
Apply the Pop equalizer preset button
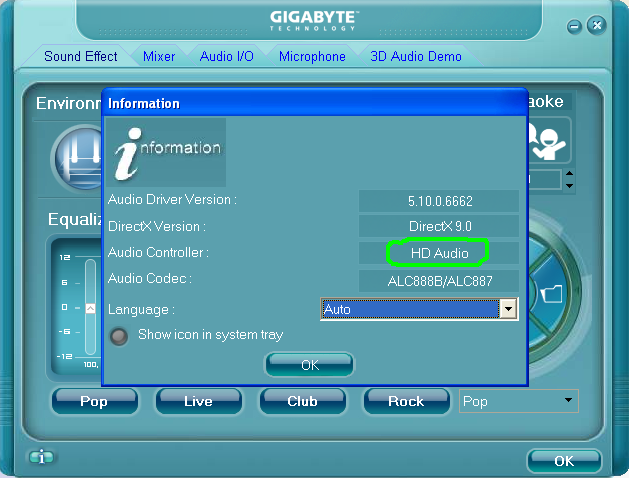[95, 401]
